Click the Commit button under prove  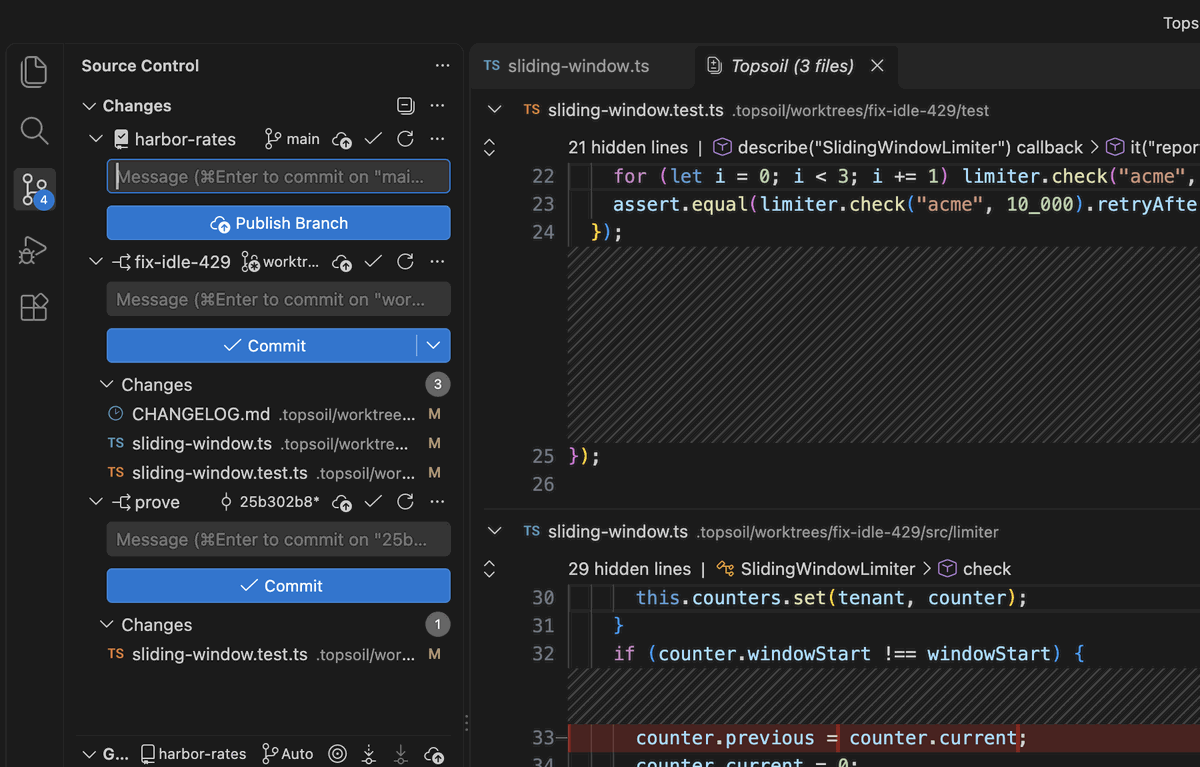[x=279, y=586]
